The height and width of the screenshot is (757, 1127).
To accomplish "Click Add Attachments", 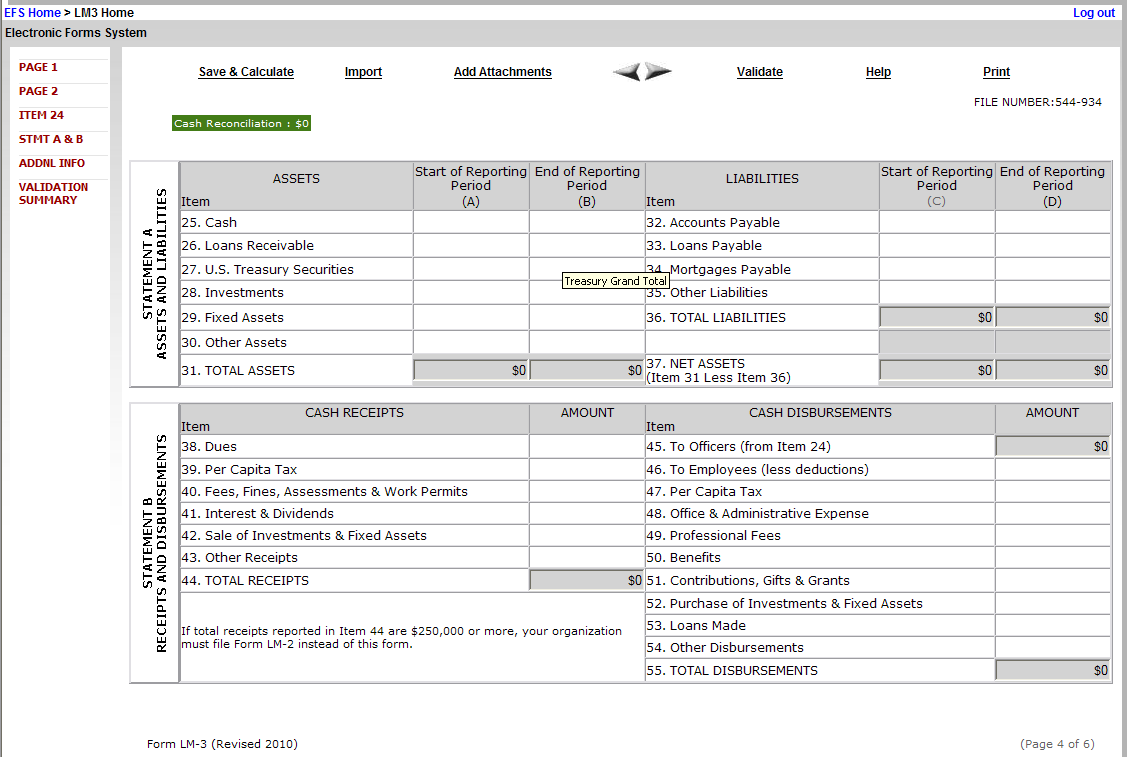I will click(502, 72).
